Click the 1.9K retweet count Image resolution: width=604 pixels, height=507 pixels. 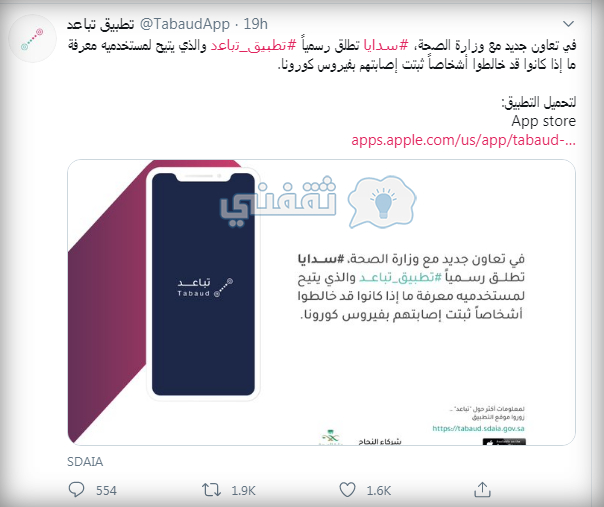click(243, 490)
